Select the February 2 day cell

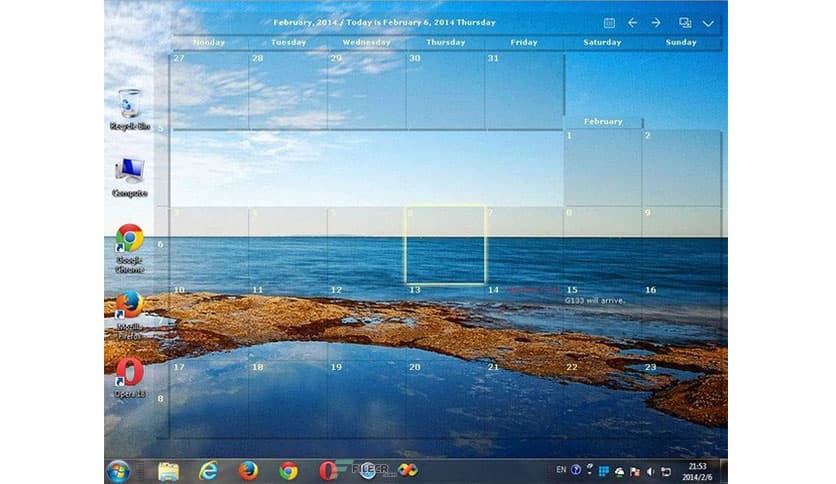click(682, 167)
